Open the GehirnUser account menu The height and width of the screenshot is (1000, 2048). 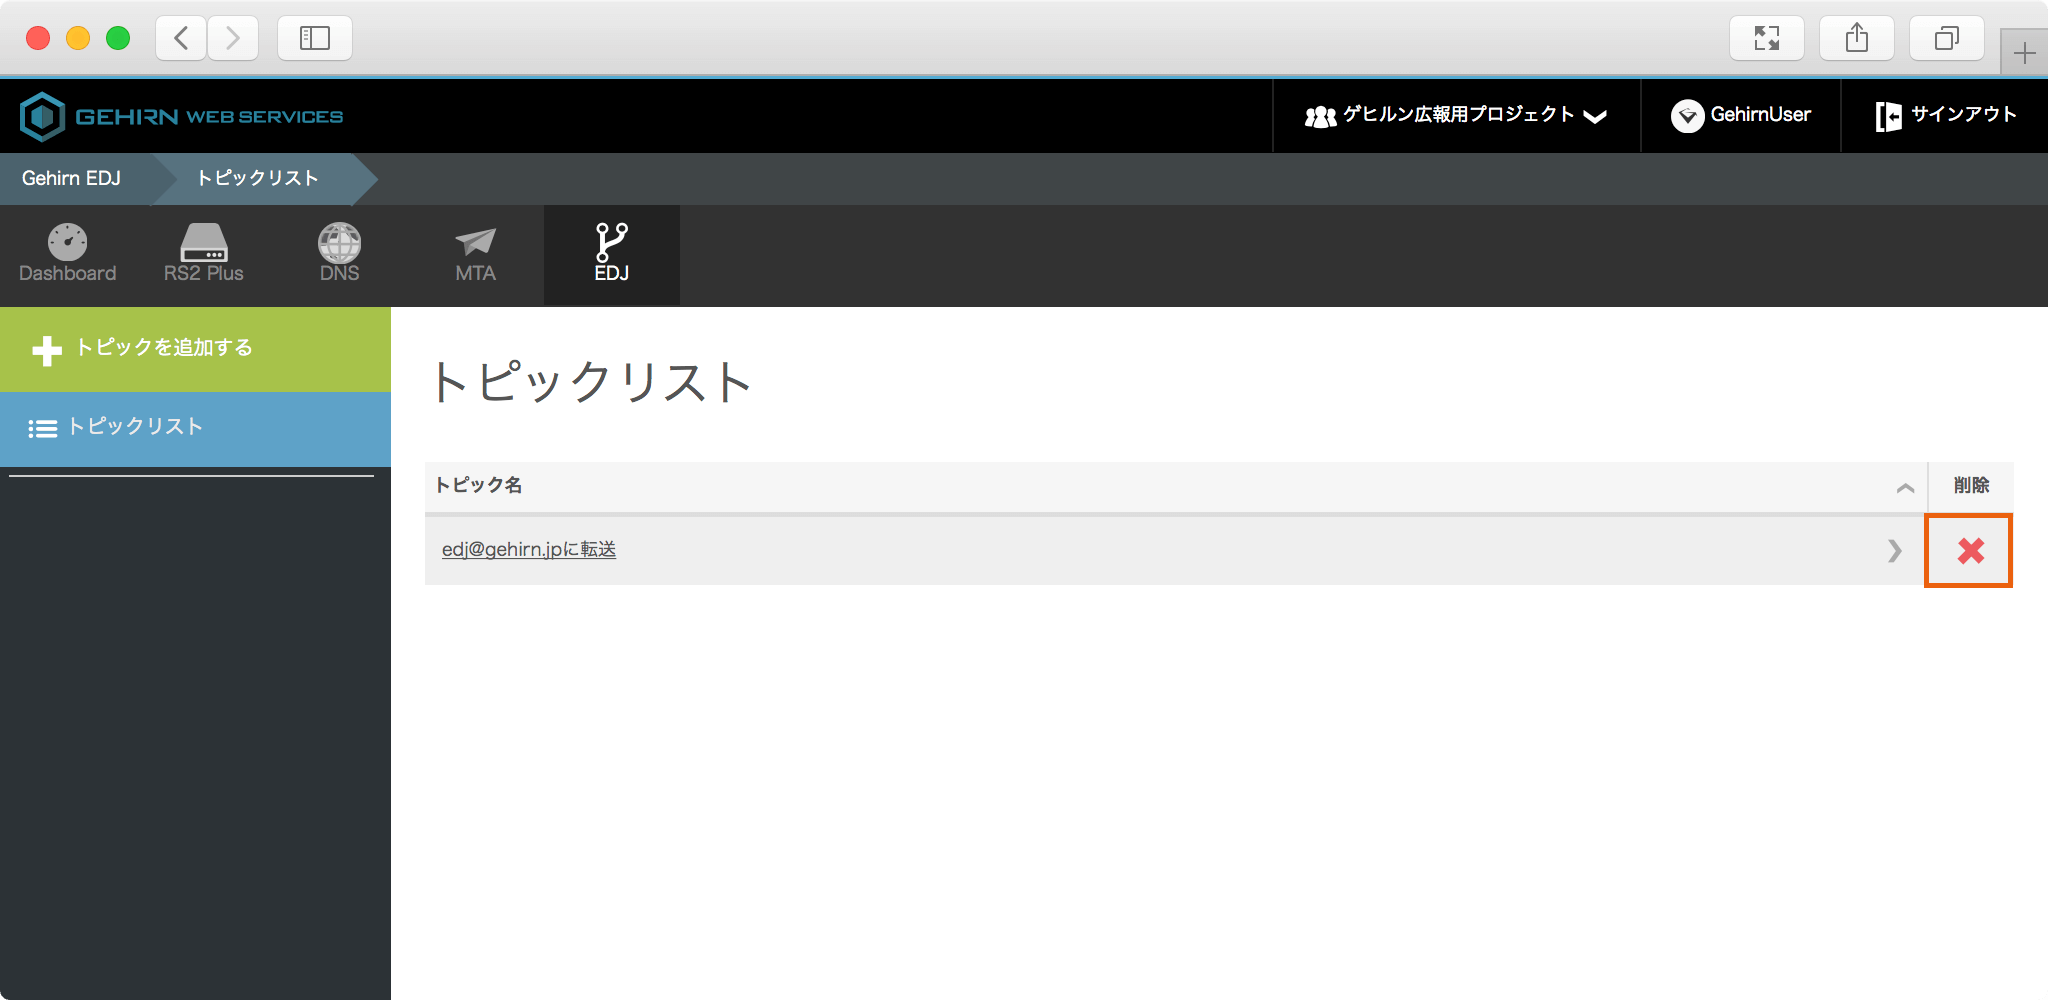tap(1741, 116)
